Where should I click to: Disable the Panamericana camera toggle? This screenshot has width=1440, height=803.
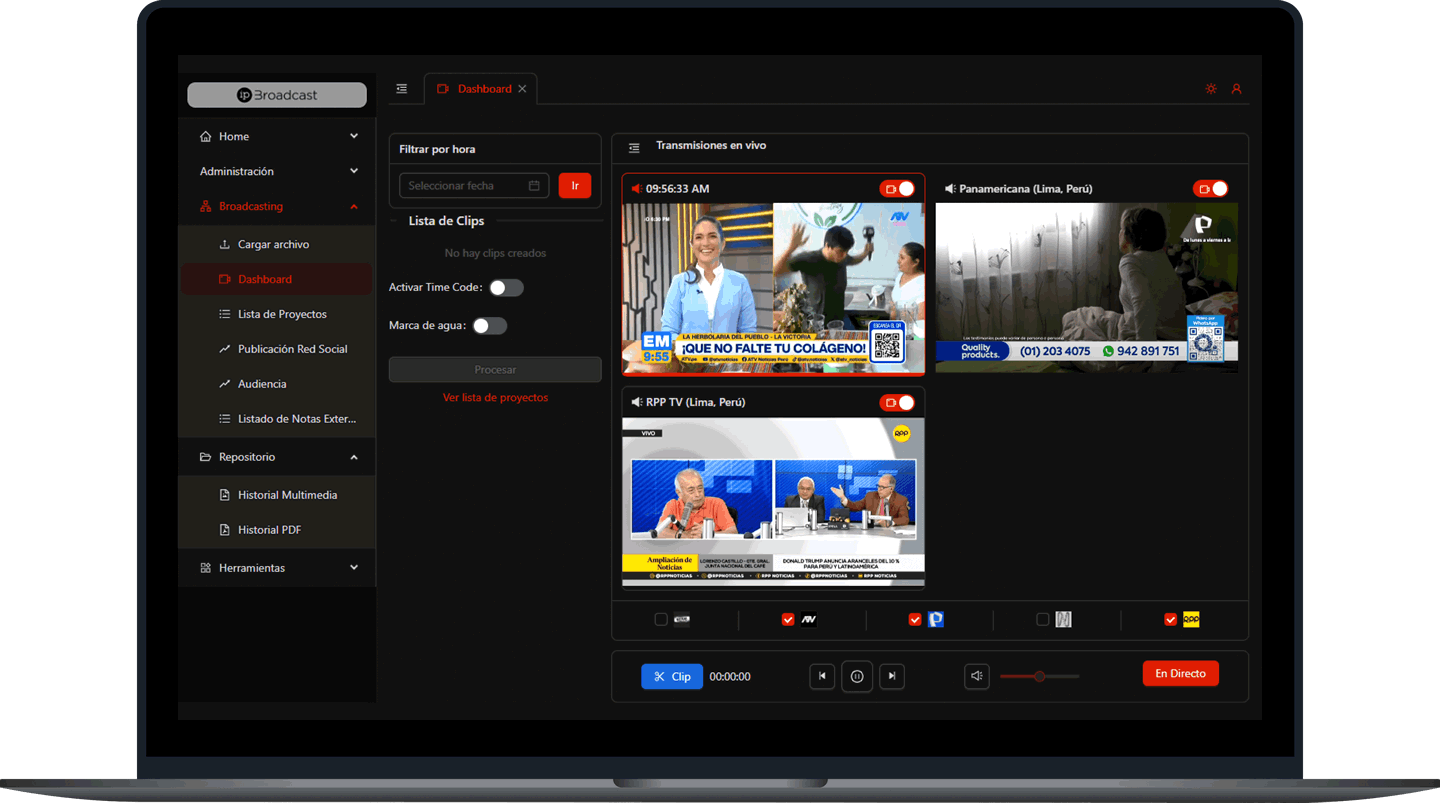[1210, 189]
